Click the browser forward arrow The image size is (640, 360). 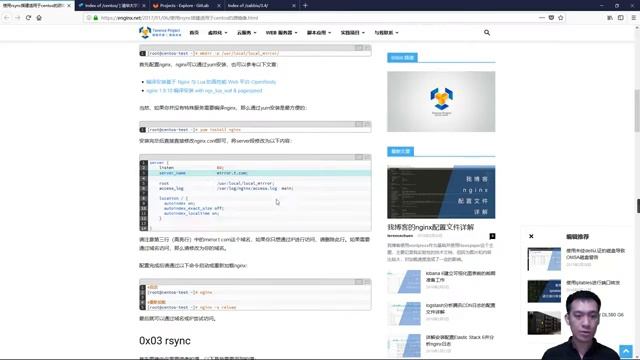17,18
